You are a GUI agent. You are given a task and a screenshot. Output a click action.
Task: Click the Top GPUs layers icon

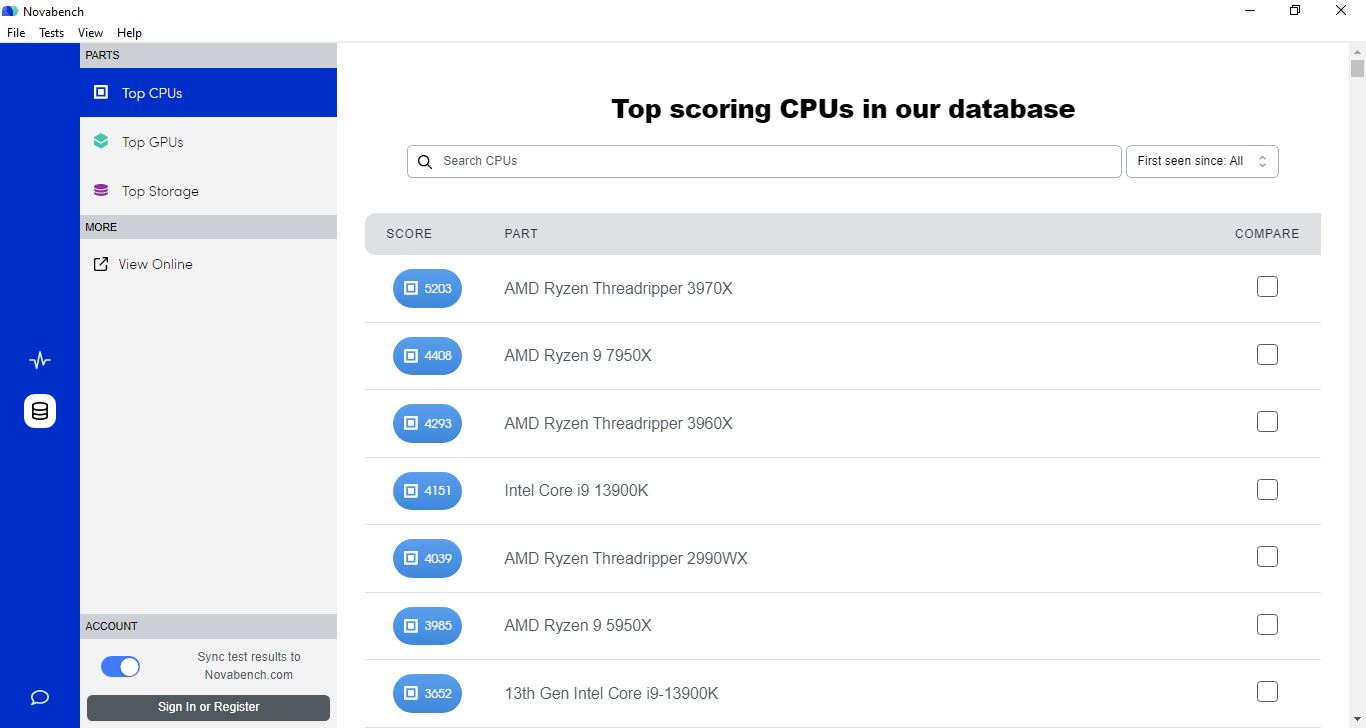[x=101, y=141]
